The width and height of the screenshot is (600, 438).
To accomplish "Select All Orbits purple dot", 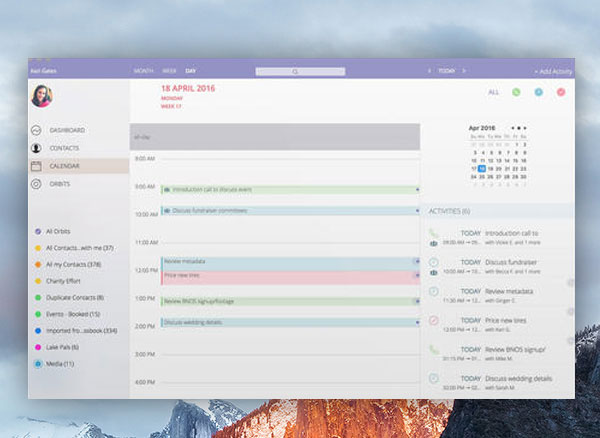I will tap(38, 231).
